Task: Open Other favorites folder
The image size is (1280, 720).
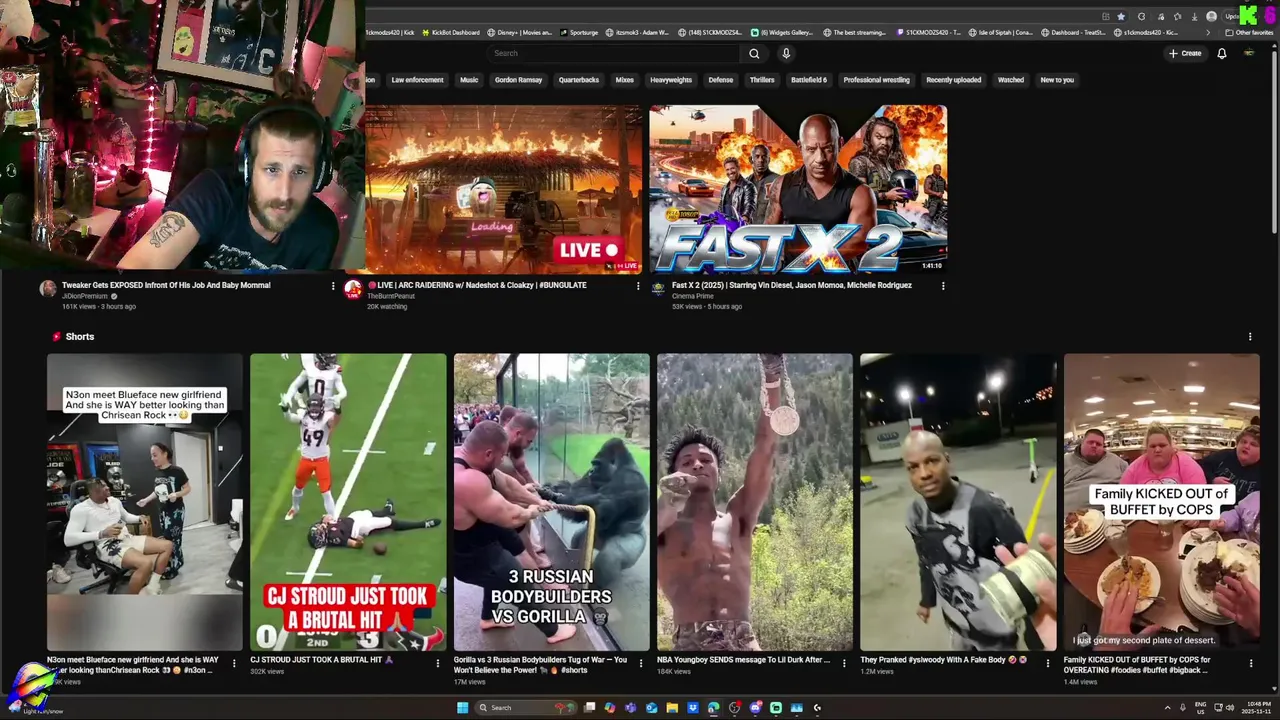Action: (1249, 32)
